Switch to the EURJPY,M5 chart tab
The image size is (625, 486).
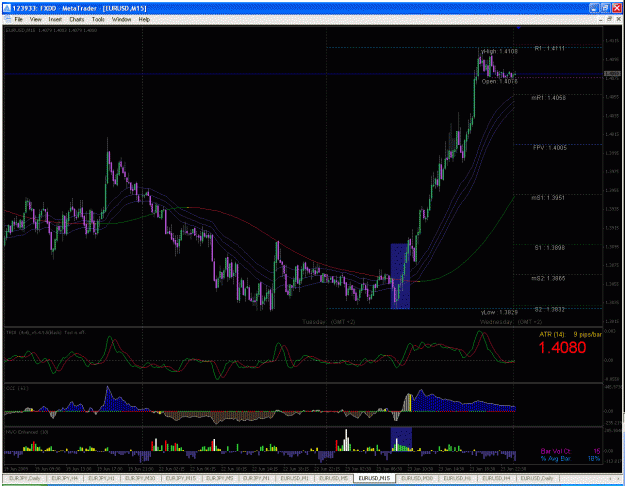coord(220,478)
